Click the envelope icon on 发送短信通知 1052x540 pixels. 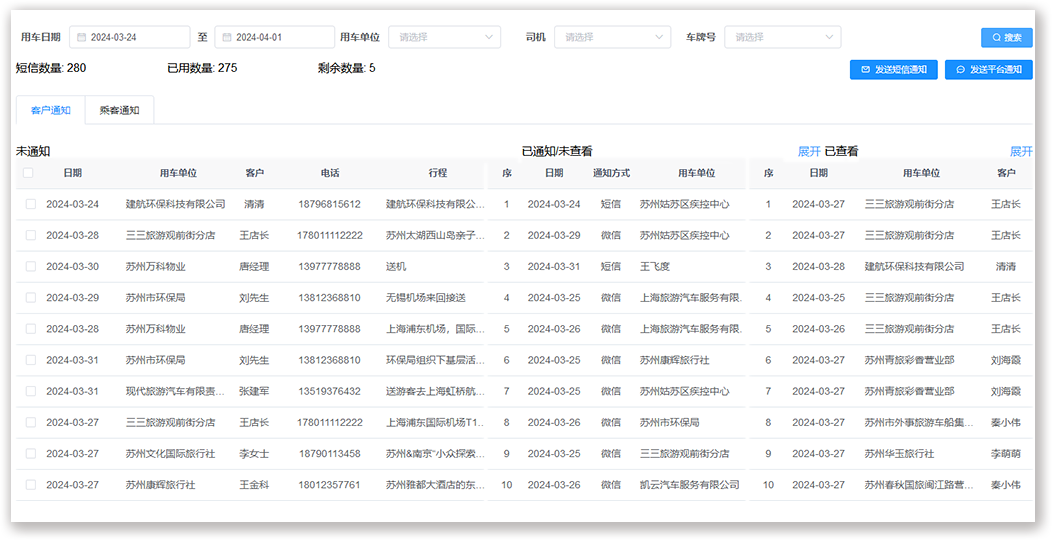coord(865,70)
